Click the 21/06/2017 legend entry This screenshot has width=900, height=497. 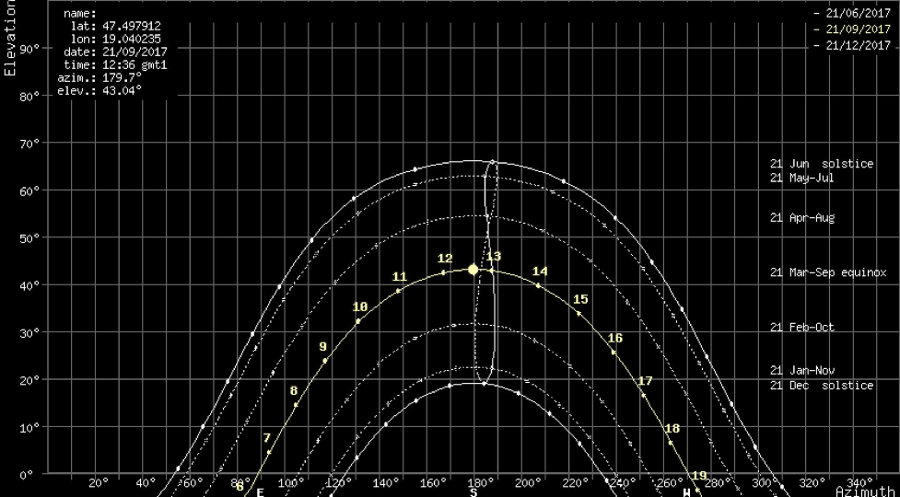pos(857,14)
